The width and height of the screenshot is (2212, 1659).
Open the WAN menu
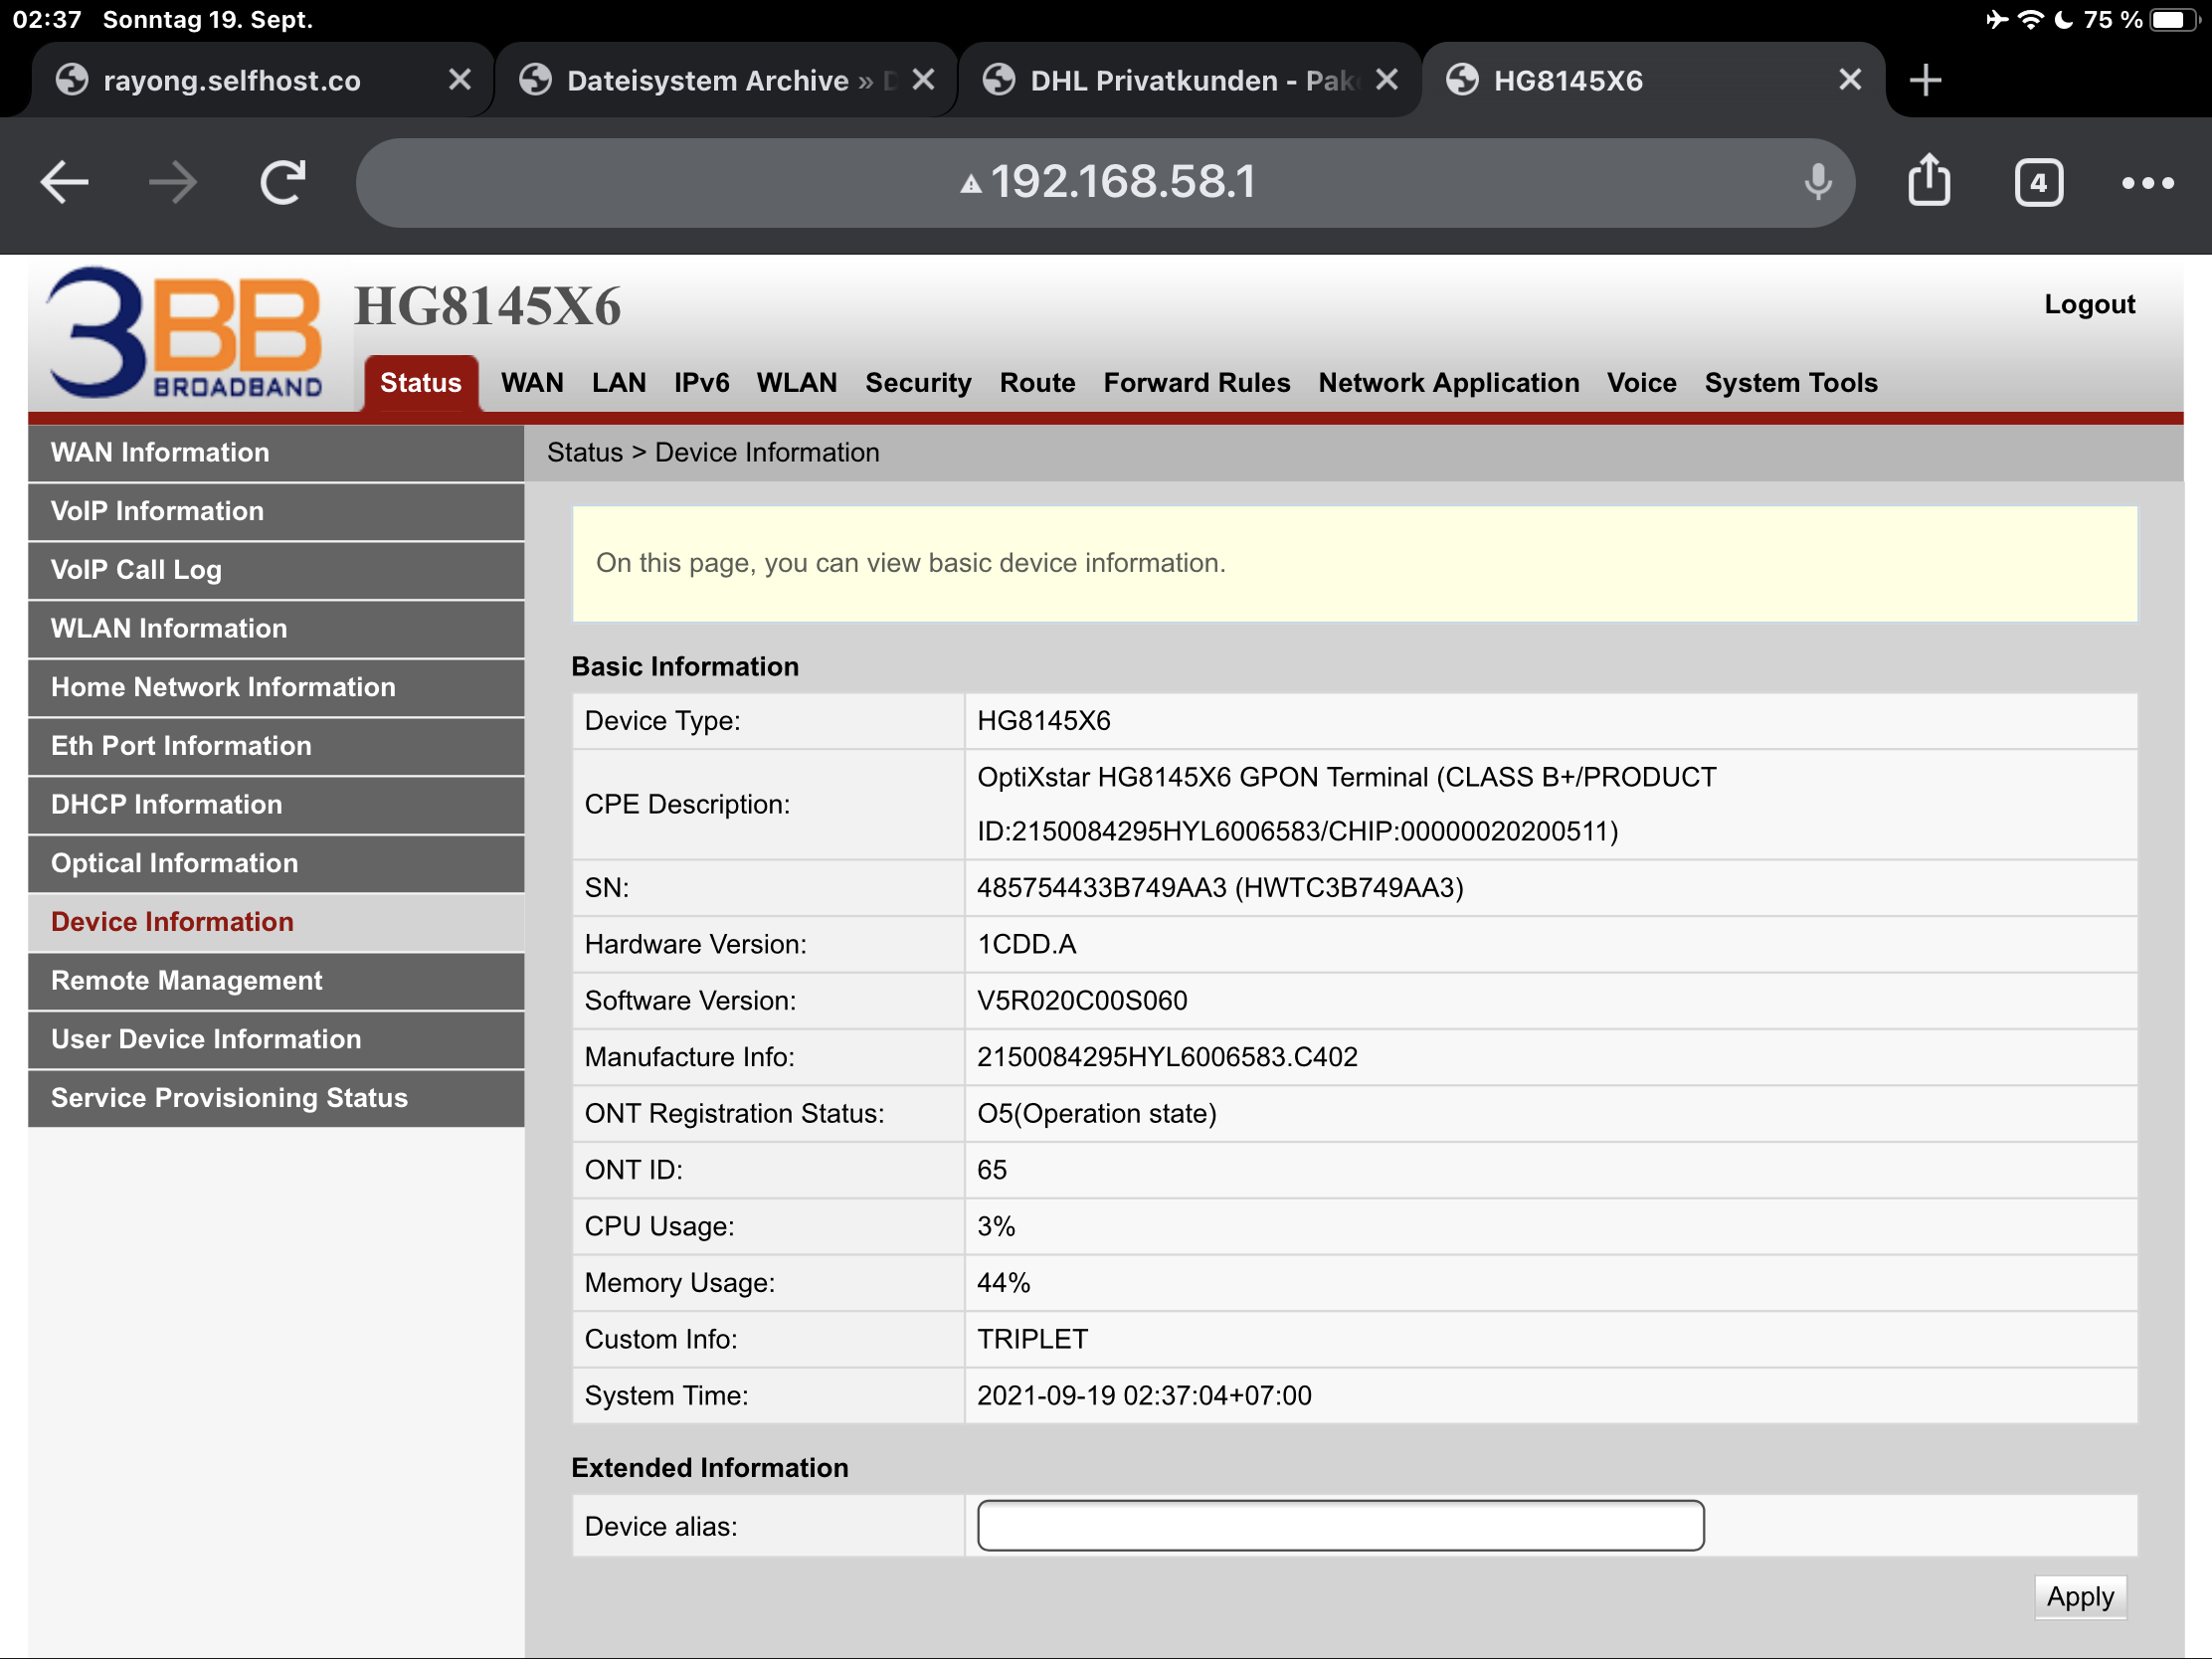(x=532, y=383)
